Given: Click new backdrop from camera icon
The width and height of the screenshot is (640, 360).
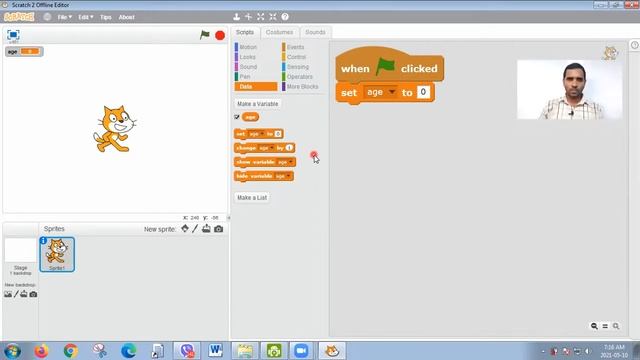Looking at the screenshot, I should pyautogui.click(x=33, y=294).
